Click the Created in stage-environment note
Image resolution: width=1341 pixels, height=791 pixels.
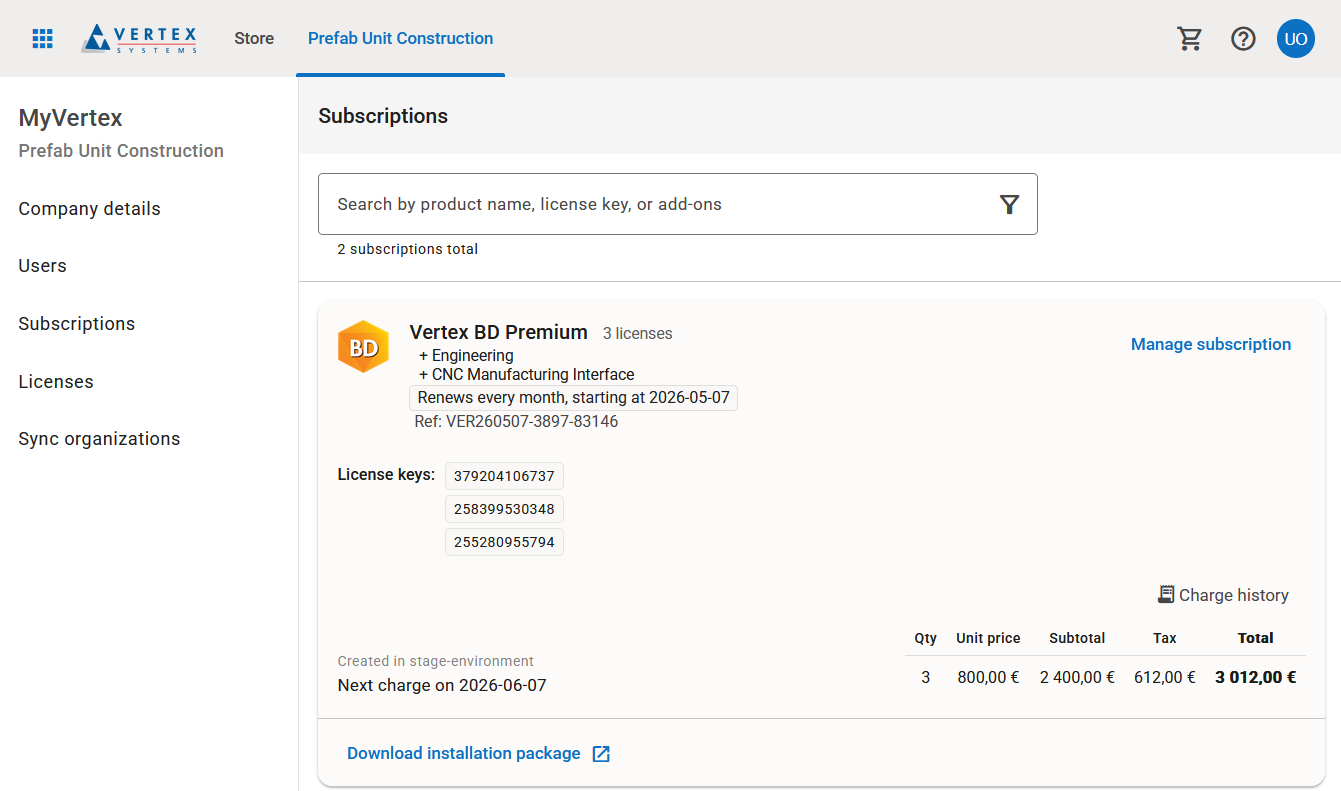click(436, 661)
